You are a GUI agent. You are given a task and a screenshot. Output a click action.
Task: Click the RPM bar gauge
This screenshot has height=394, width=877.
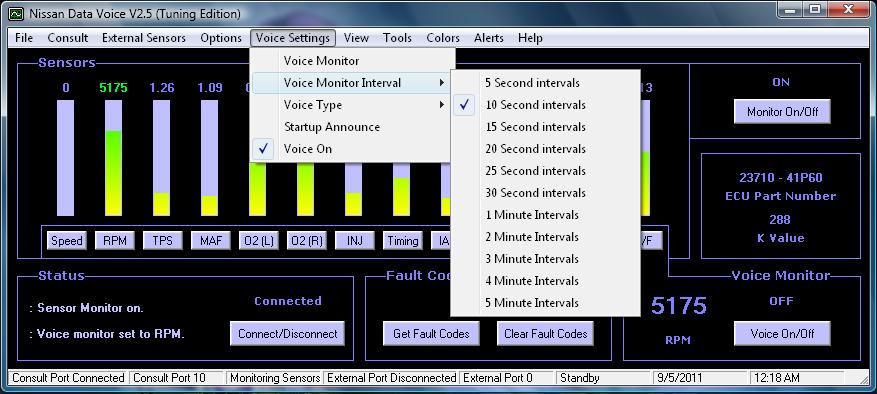[x=114, y=158]
